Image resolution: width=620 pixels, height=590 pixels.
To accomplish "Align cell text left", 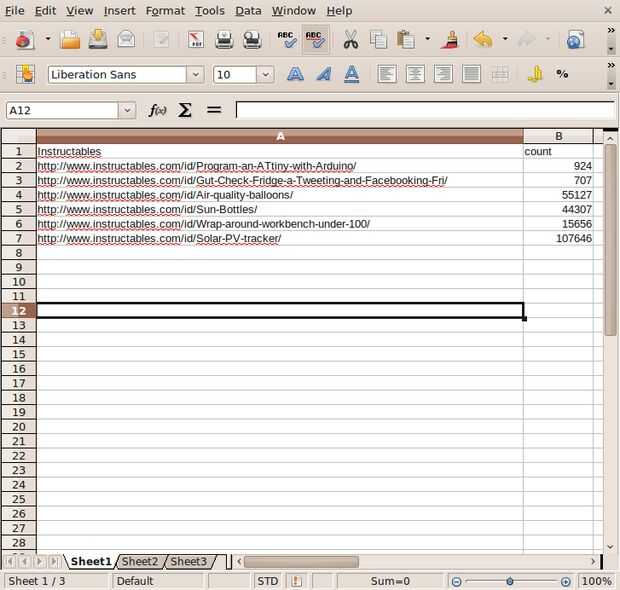I will [x=387, y=74].
